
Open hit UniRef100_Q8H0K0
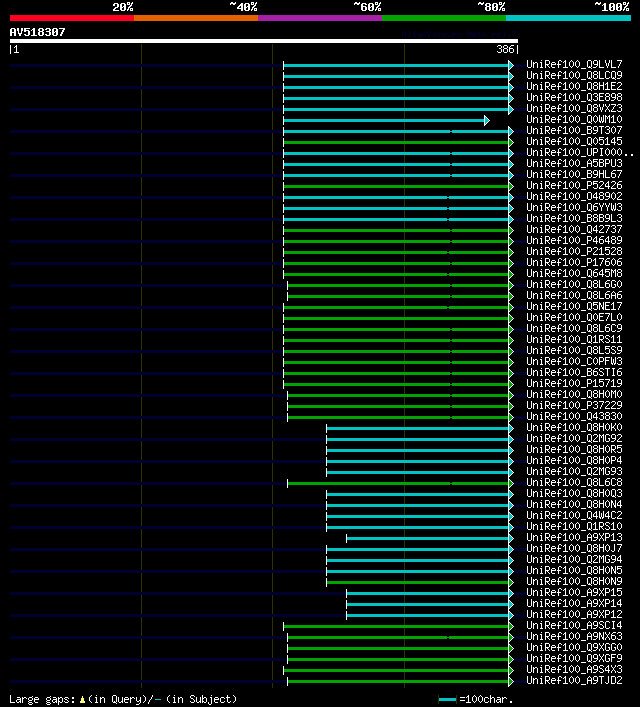(574, 427)
